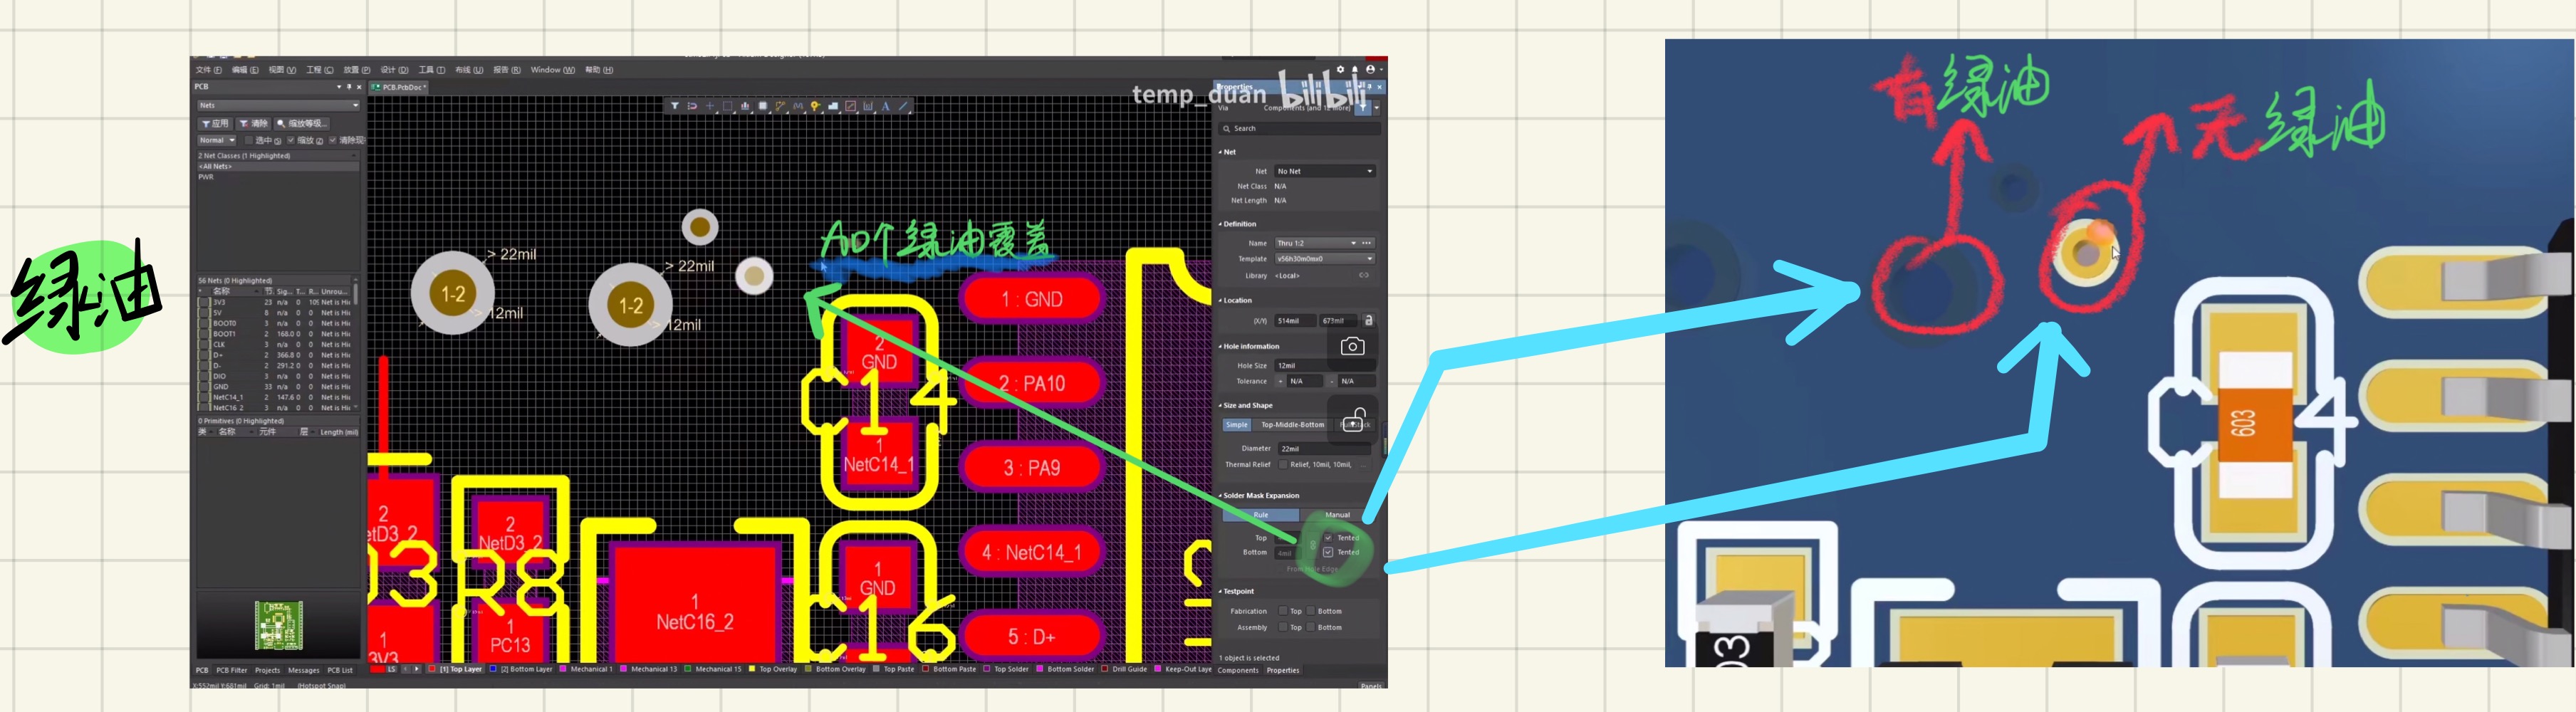Open the PCB panel options dropdown arrow
The height and width of the screenshot is (712, 2576).
pyautogui.click(x=339, y=87)
